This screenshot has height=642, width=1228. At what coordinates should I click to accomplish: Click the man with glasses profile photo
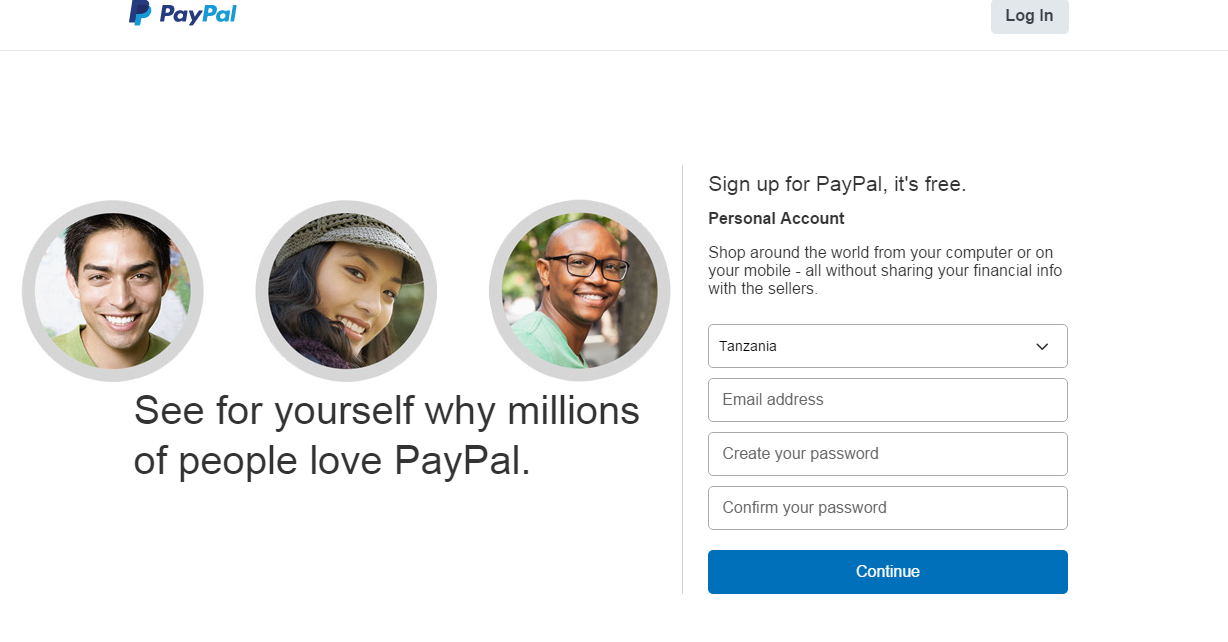[x=580, y=290]
